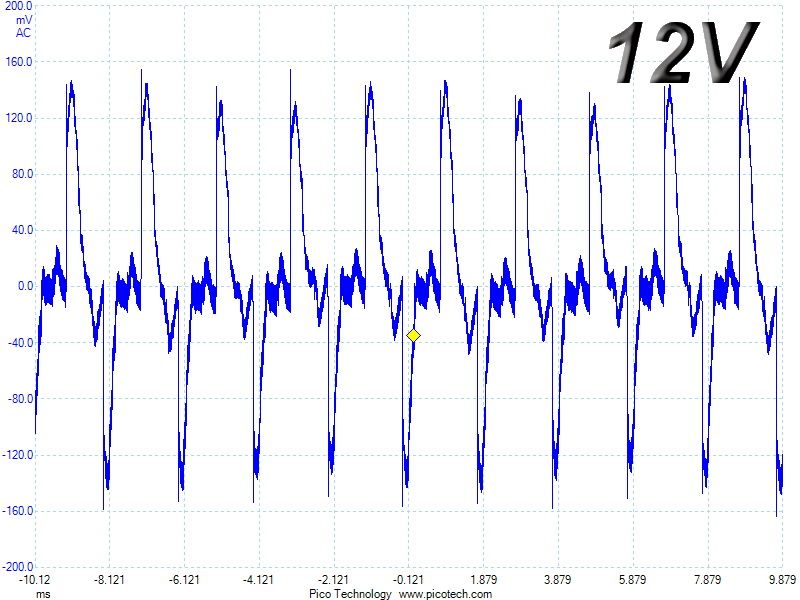800x600 pixels.
Task: Select the 160.0 voltage axis label
Action: [18, 62]
